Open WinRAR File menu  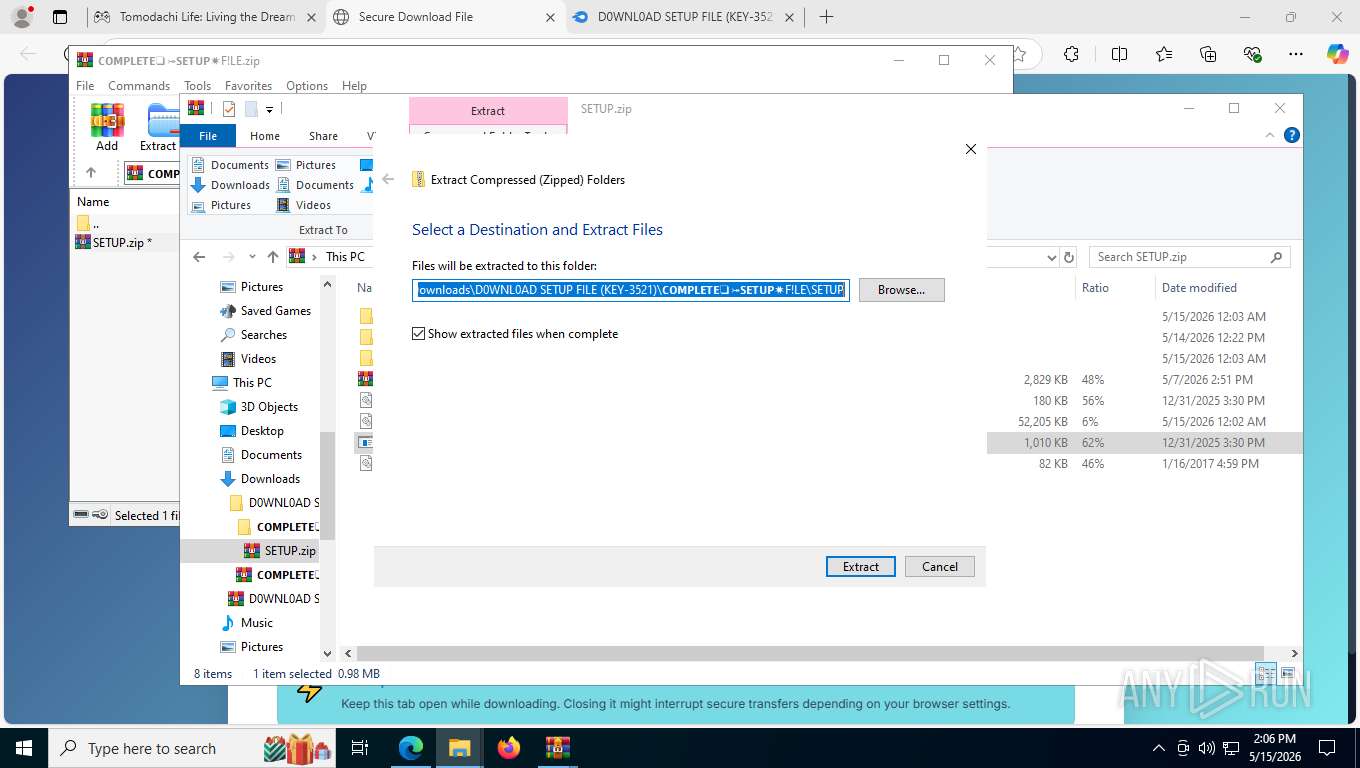click(x=85, y=86)
